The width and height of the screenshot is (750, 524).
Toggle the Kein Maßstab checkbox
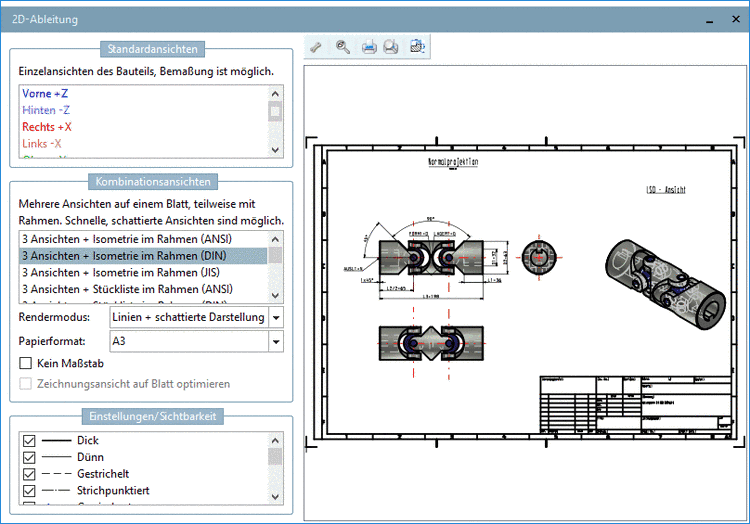coord(26,363)
